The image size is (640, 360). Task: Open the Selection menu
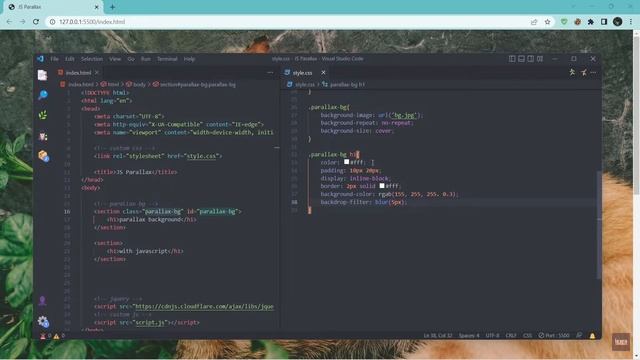pyautogui.click(x=92, y=59)
